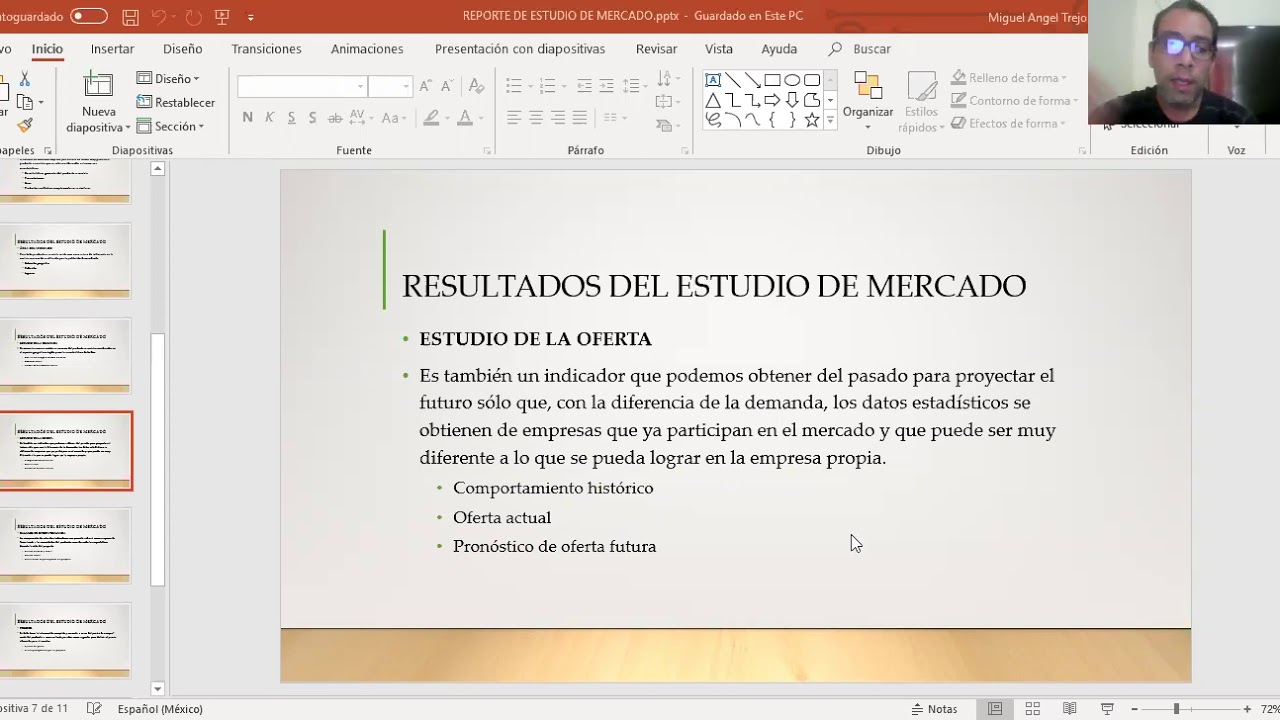Click the Organizar arrange icon
Viewport: 1280px width, 720px height.
point(868,86)
